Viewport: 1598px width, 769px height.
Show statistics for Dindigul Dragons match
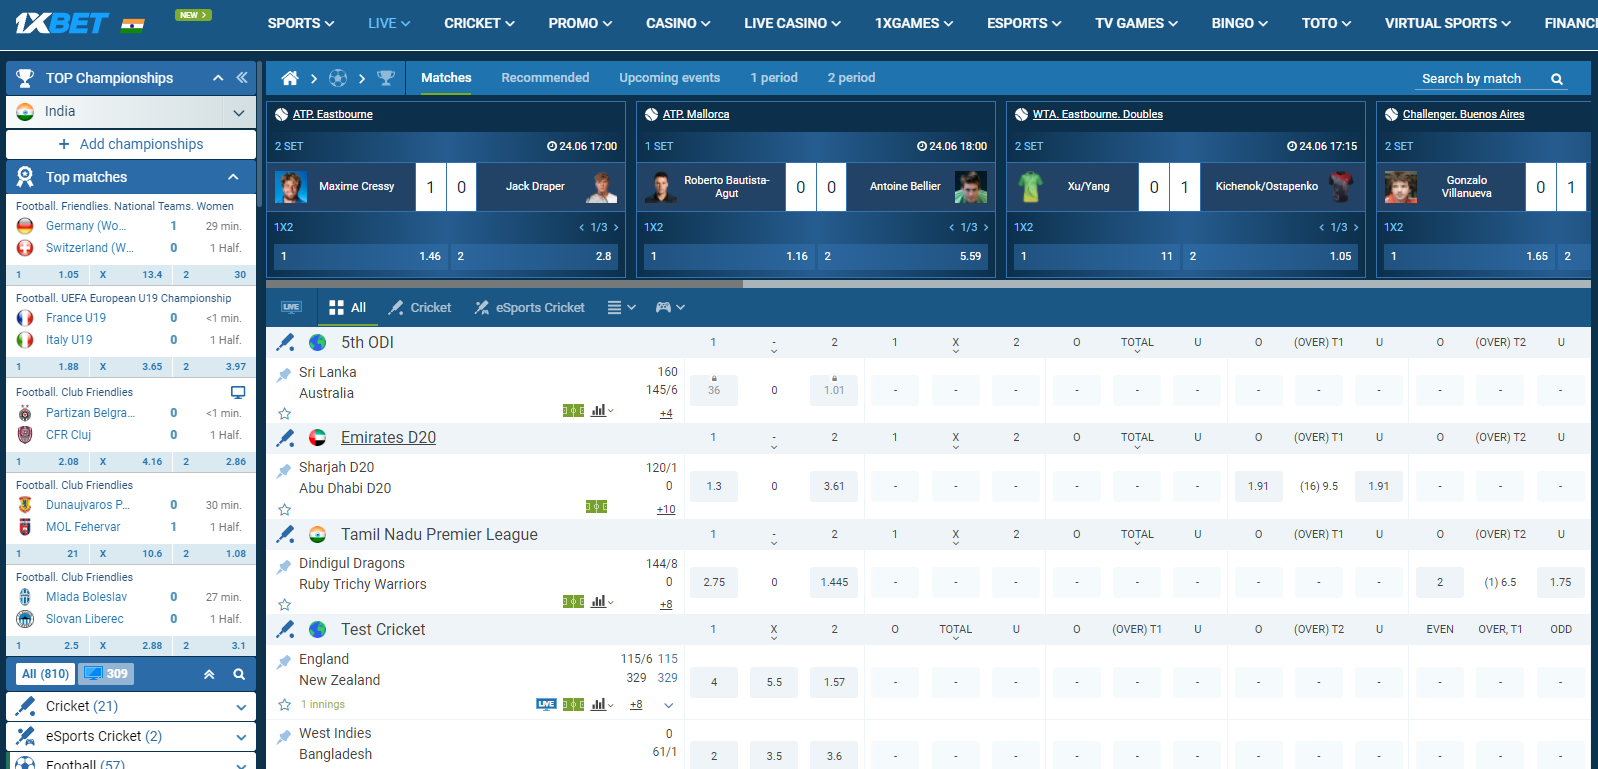[602, 601]
